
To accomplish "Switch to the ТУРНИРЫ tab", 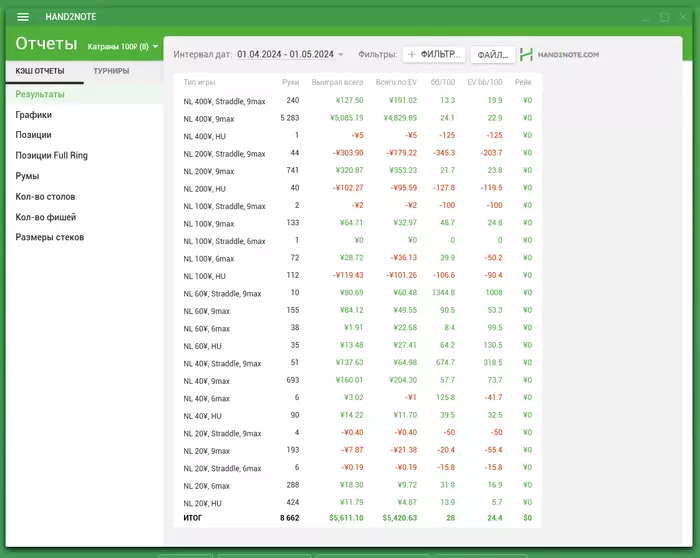I will tap(111, 71).
